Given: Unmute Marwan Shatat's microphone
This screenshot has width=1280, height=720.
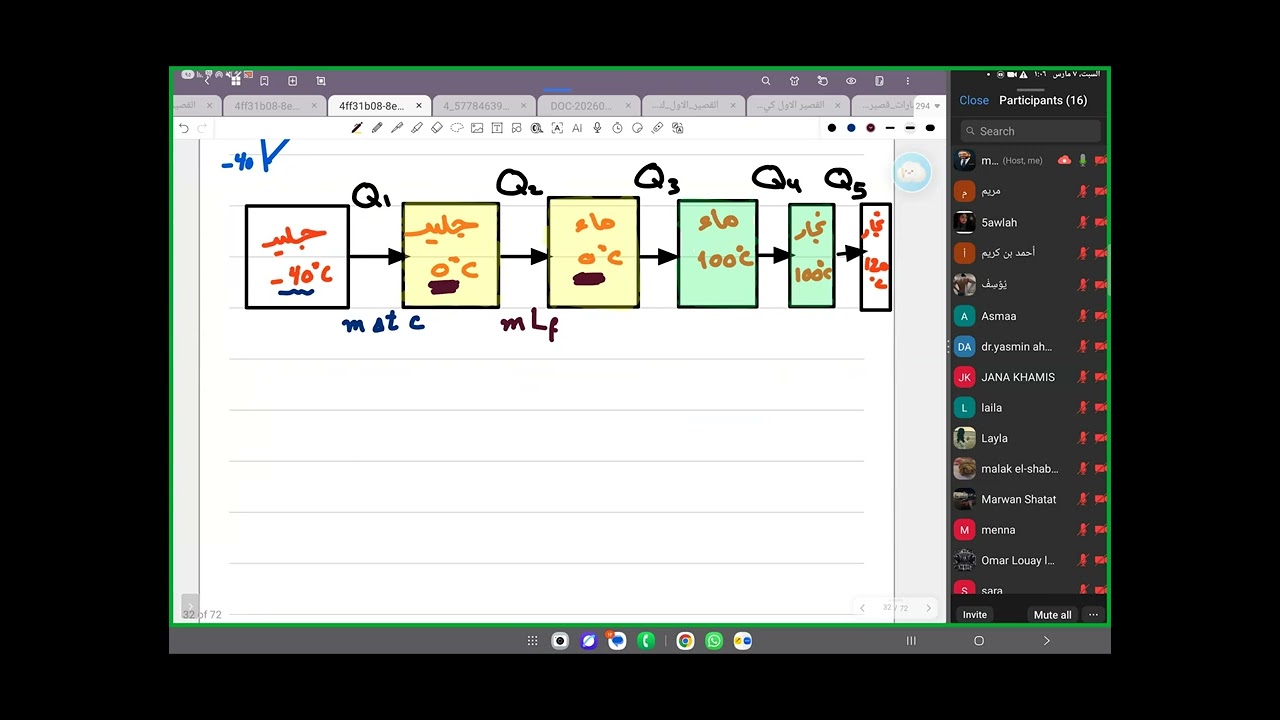Looking at the screenshot, I should pyautogui.click(x=1082, y=499).
